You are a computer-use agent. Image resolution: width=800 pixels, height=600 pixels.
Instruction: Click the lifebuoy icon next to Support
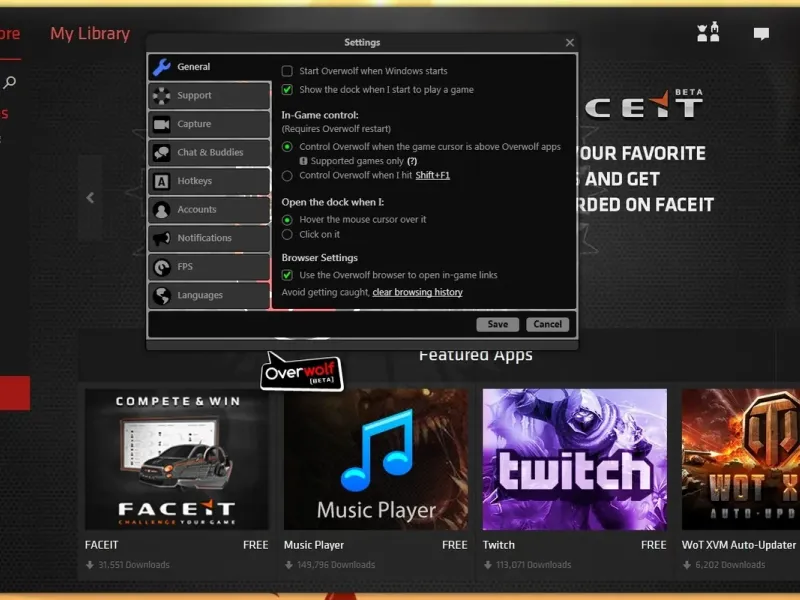click(x=162, y=95)
